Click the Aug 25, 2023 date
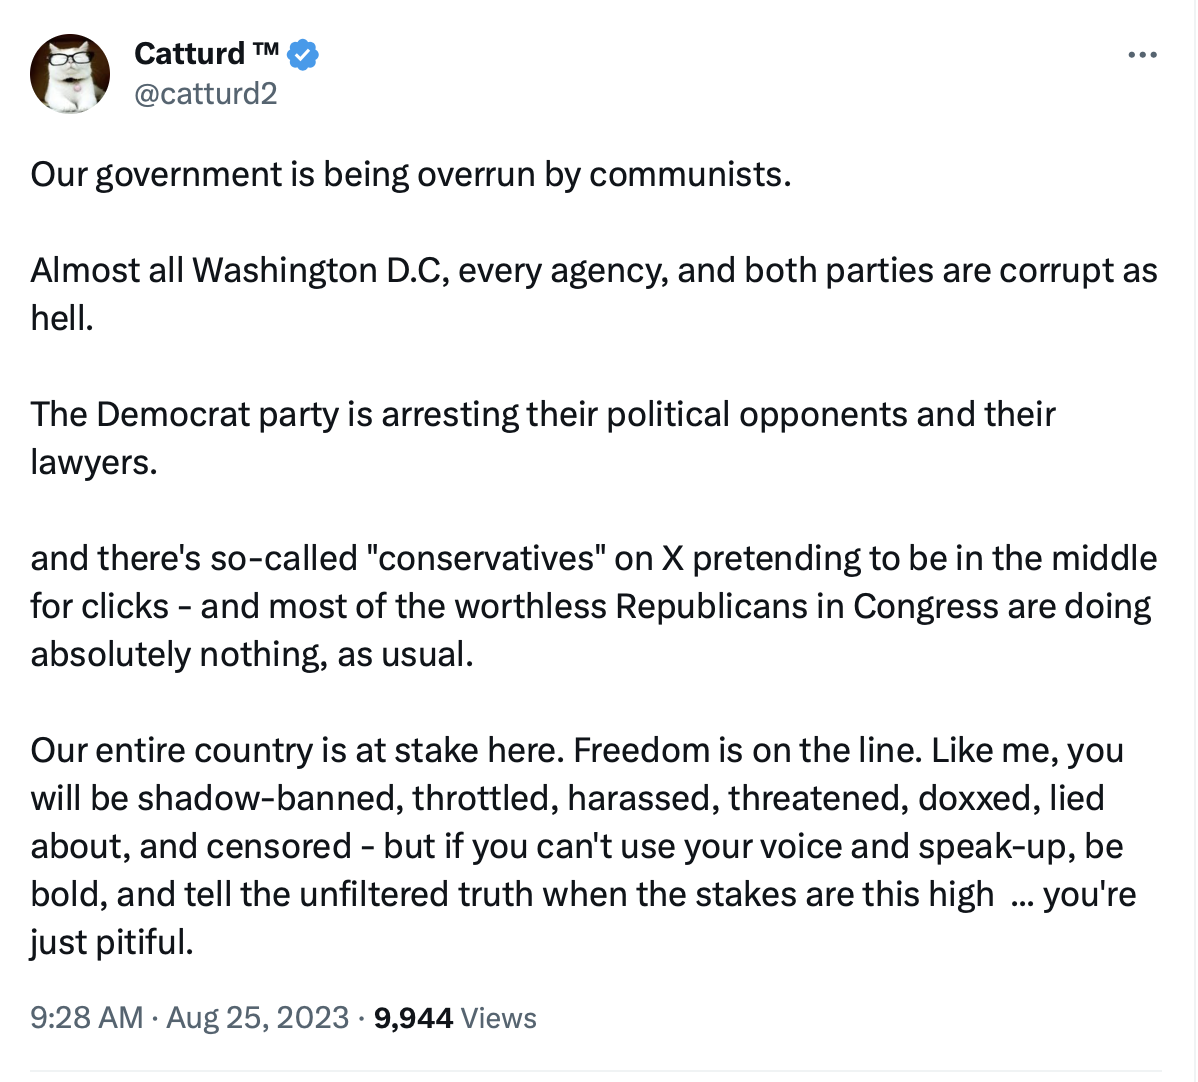This screenshot has height=1082, width=1198. (x=257, y=1018)
